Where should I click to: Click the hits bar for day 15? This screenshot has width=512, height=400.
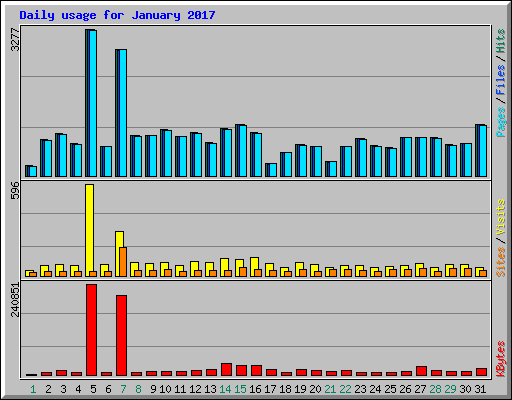241,151
